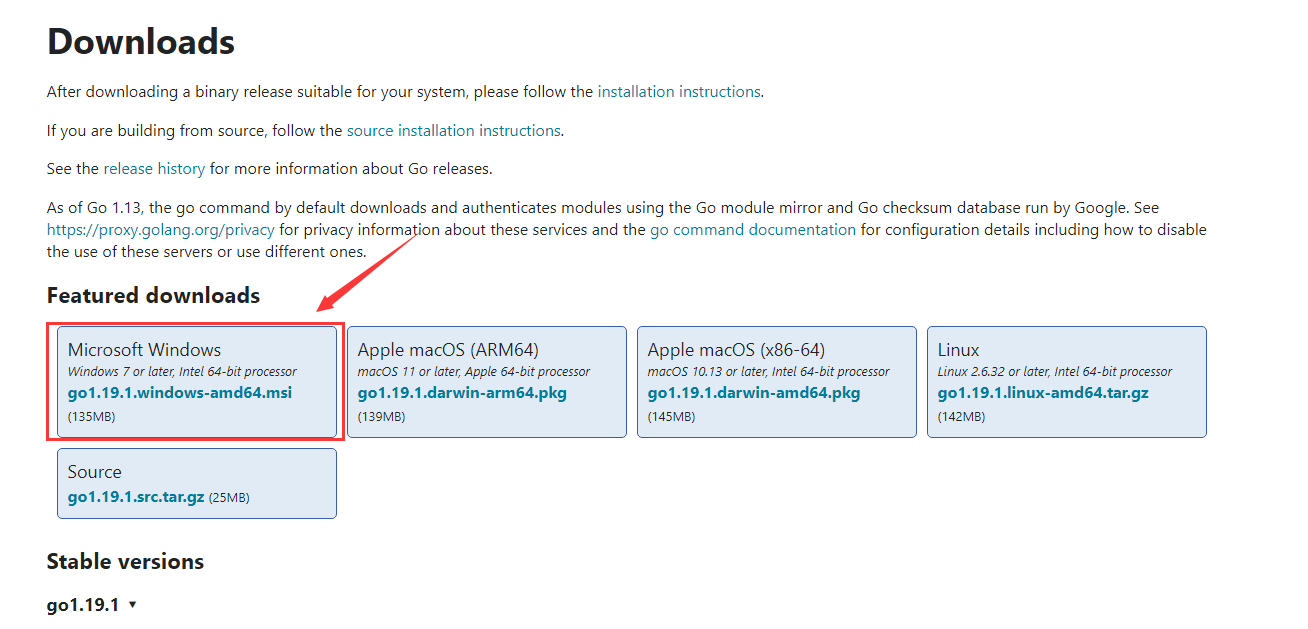This screenshot has width=1308, height=629.
Task: Open the installation instructions link
Action: (x=679, y=91)
